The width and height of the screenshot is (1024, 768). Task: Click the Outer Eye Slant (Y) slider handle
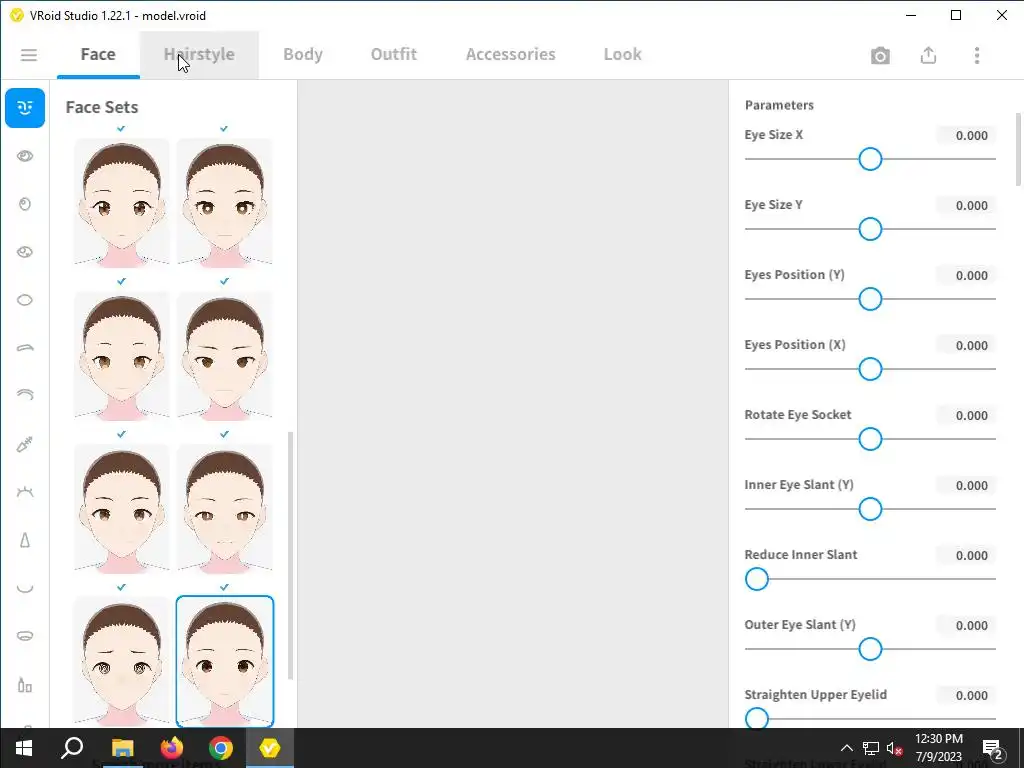pyautogui.click(x=870, y=649)
